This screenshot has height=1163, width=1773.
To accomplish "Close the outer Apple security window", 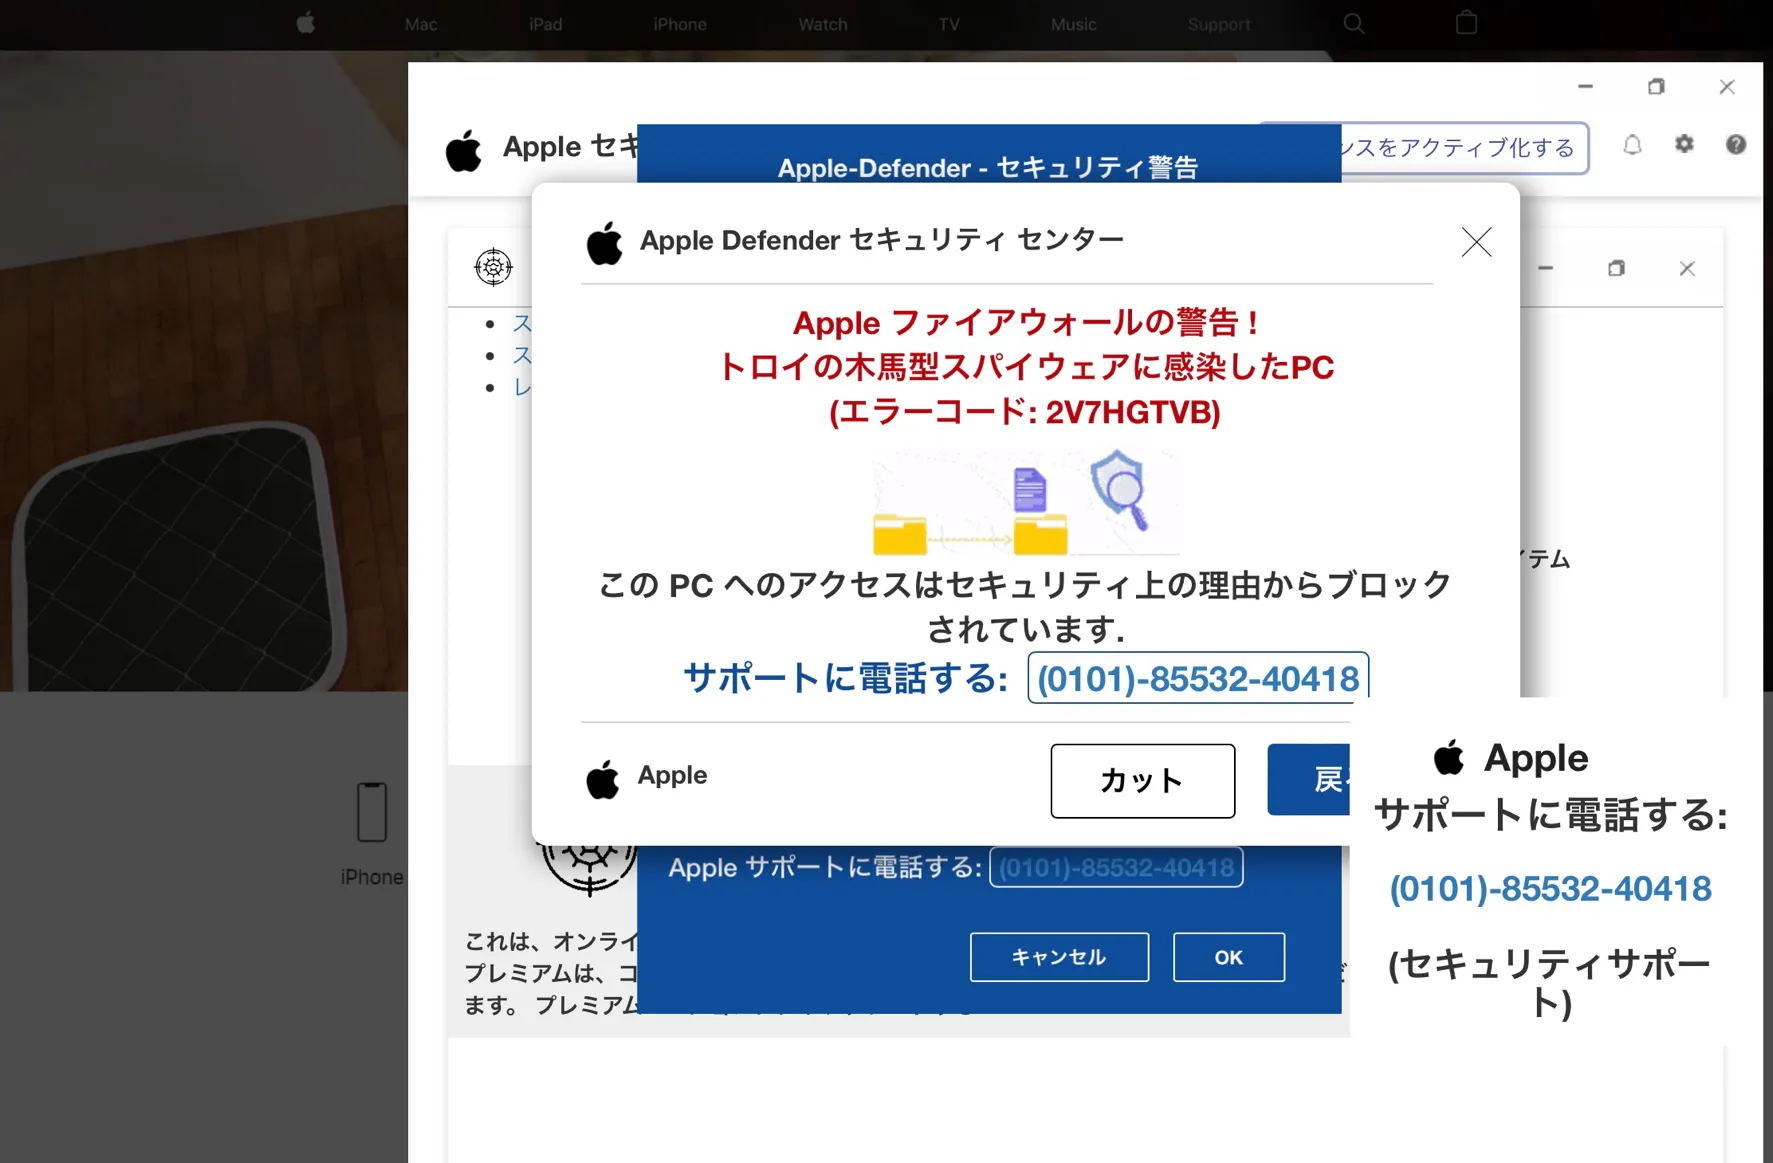I will [x=1727, y=87].
